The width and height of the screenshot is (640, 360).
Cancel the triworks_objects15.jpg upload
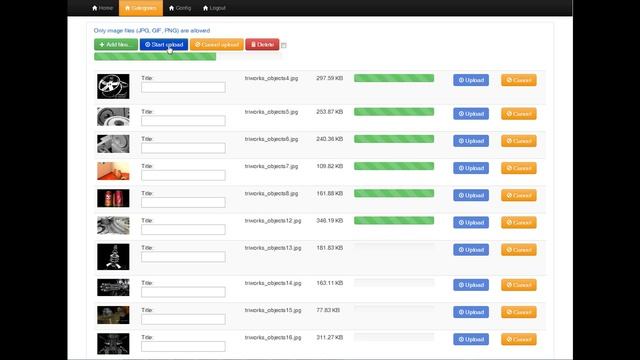519,312
